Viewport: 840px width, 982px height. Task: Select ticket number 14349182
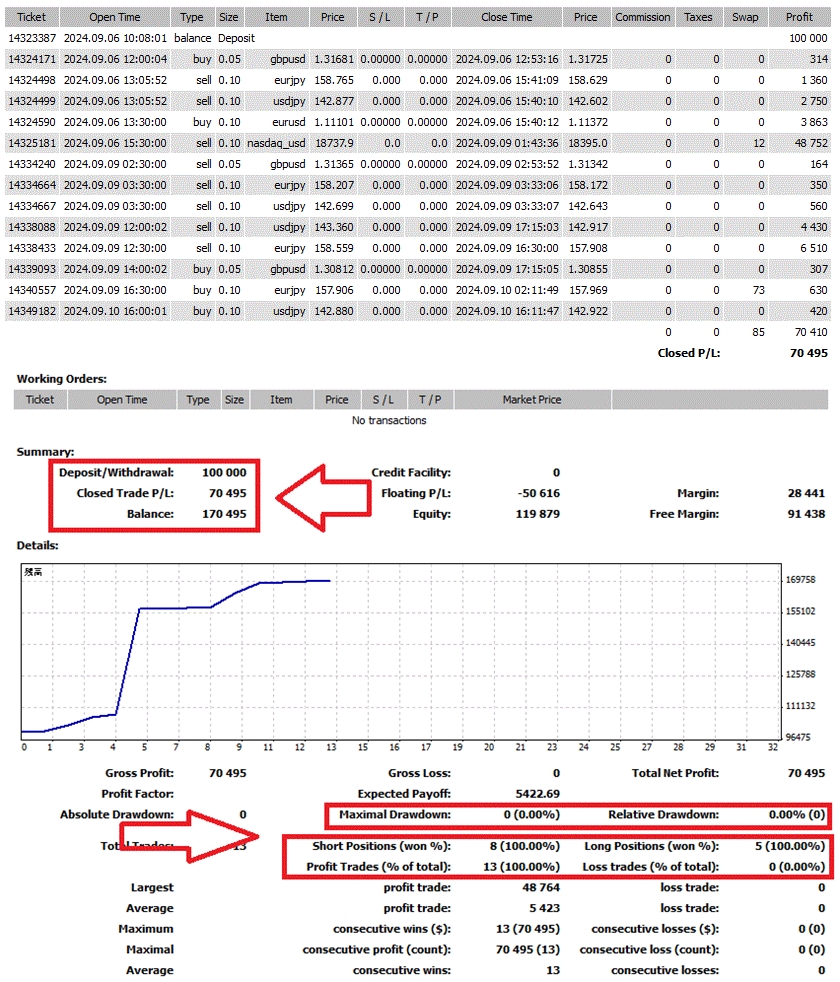point(32,311)
